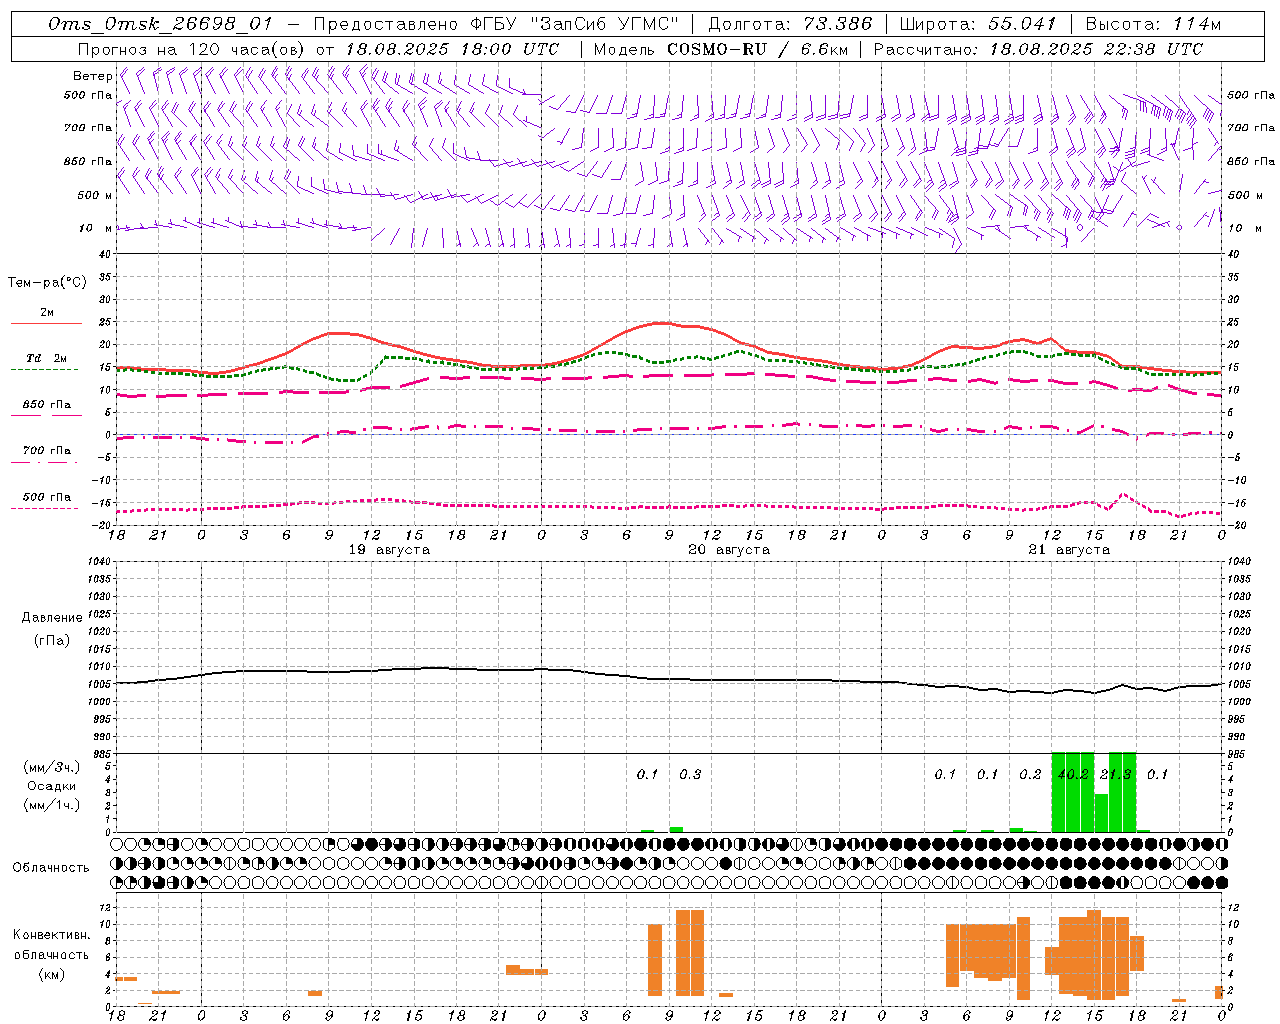Image resolution: width=1280 pixels, height=1024 pixels.
Task: Select the 19 августа date label
Action: coord(389,550)
